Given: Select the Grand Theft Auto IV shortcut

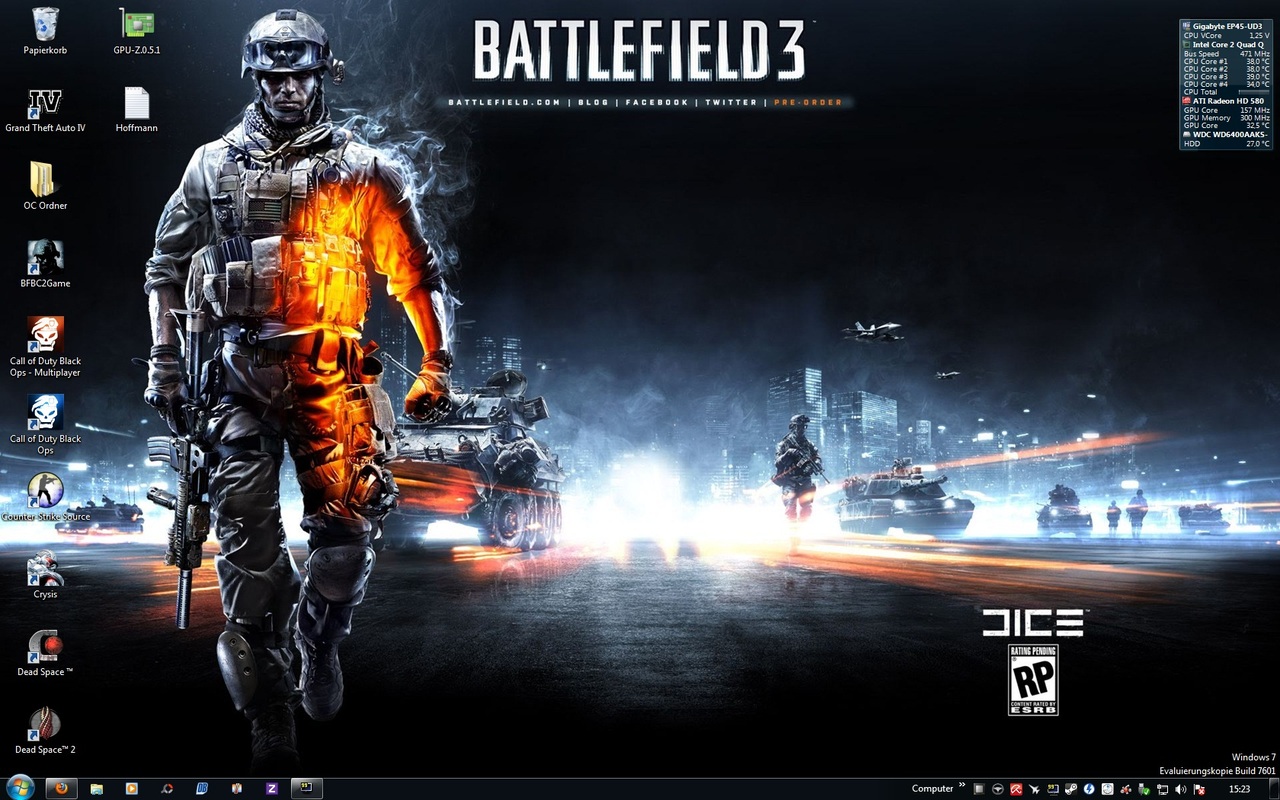Looking at the screenshot, I should tap(45, 109).
